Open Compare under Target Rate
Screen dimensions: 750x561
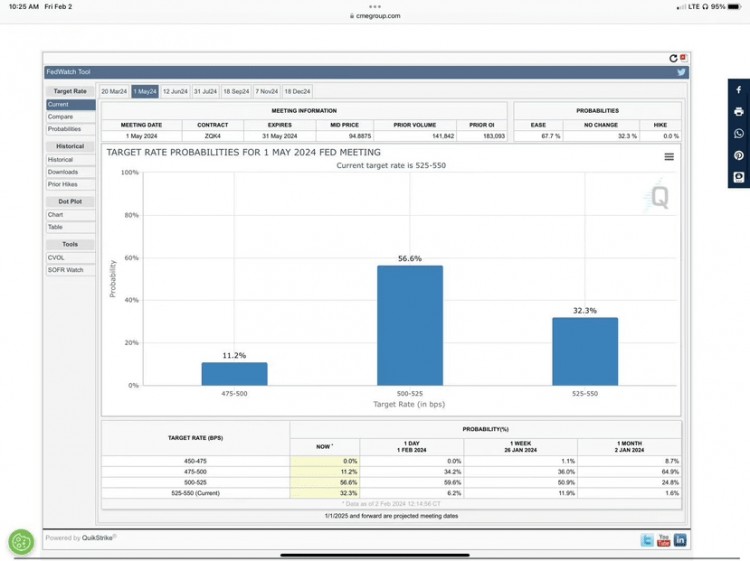click(60, 117)
